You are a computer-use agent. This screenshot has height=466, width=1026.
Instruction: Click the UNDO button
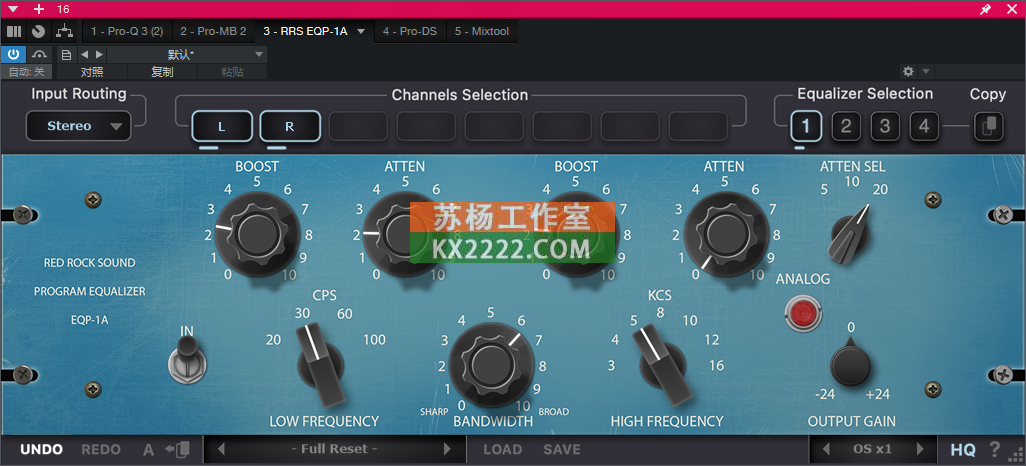pos(41,450)
